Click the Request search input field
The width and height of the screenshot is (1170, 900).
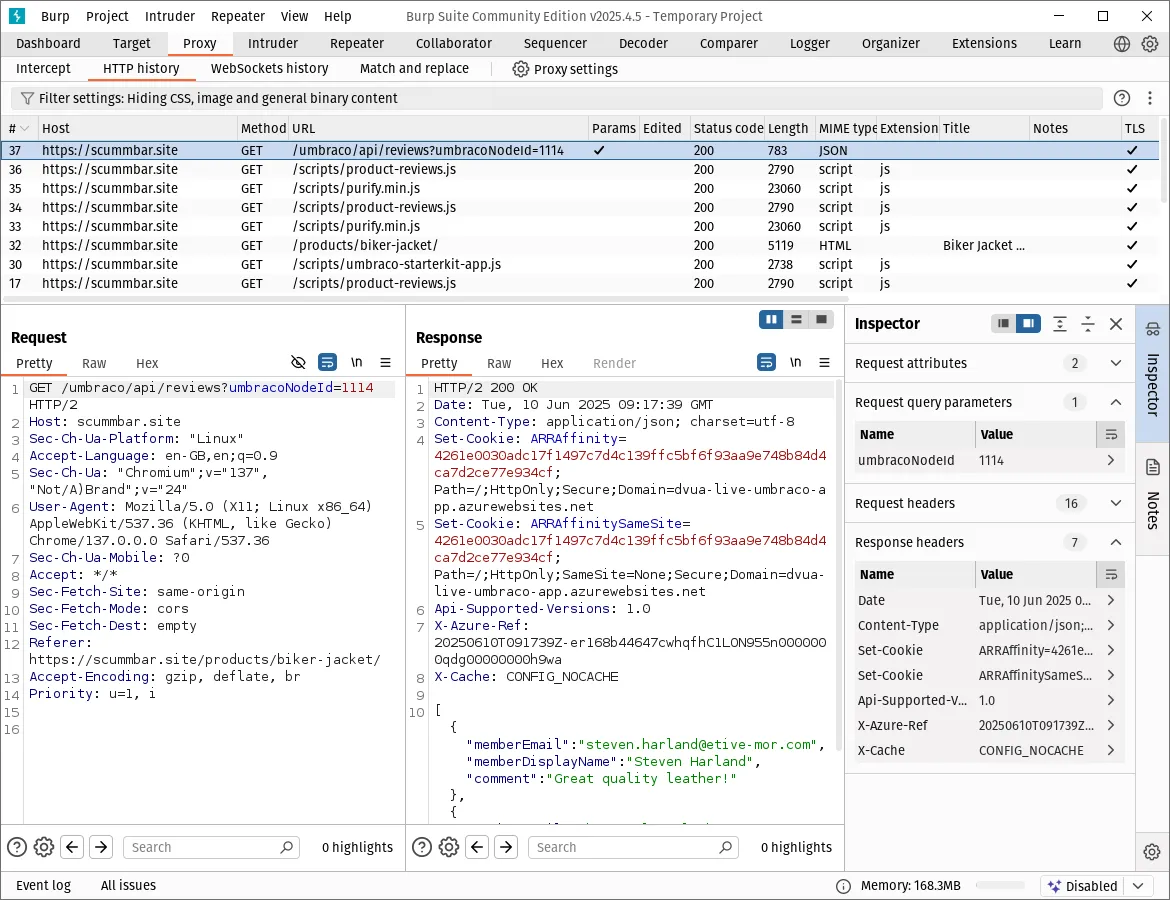tap(211, 847)
